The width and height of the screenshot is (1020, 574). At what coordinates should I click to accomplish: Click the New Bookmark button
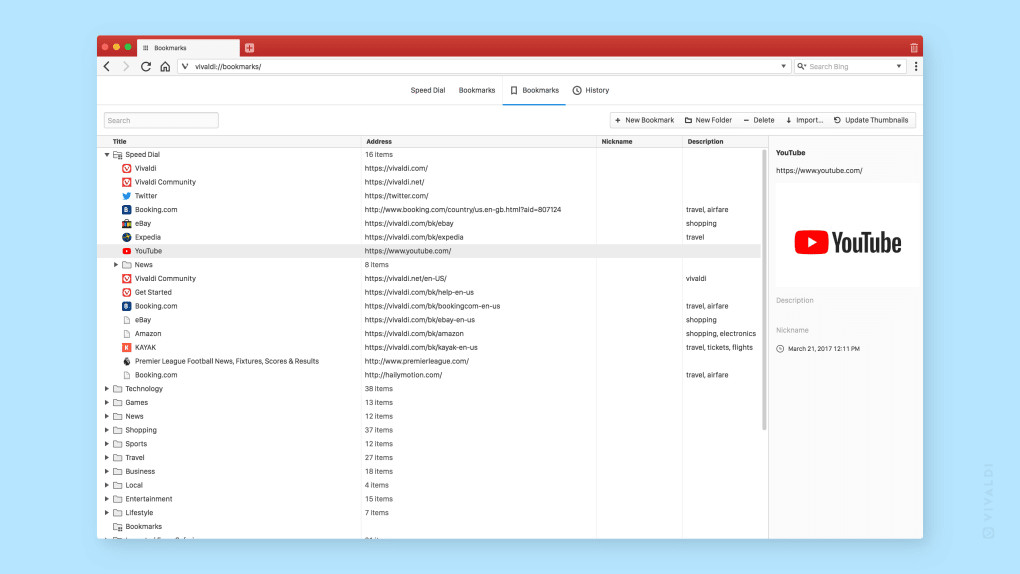644,120
